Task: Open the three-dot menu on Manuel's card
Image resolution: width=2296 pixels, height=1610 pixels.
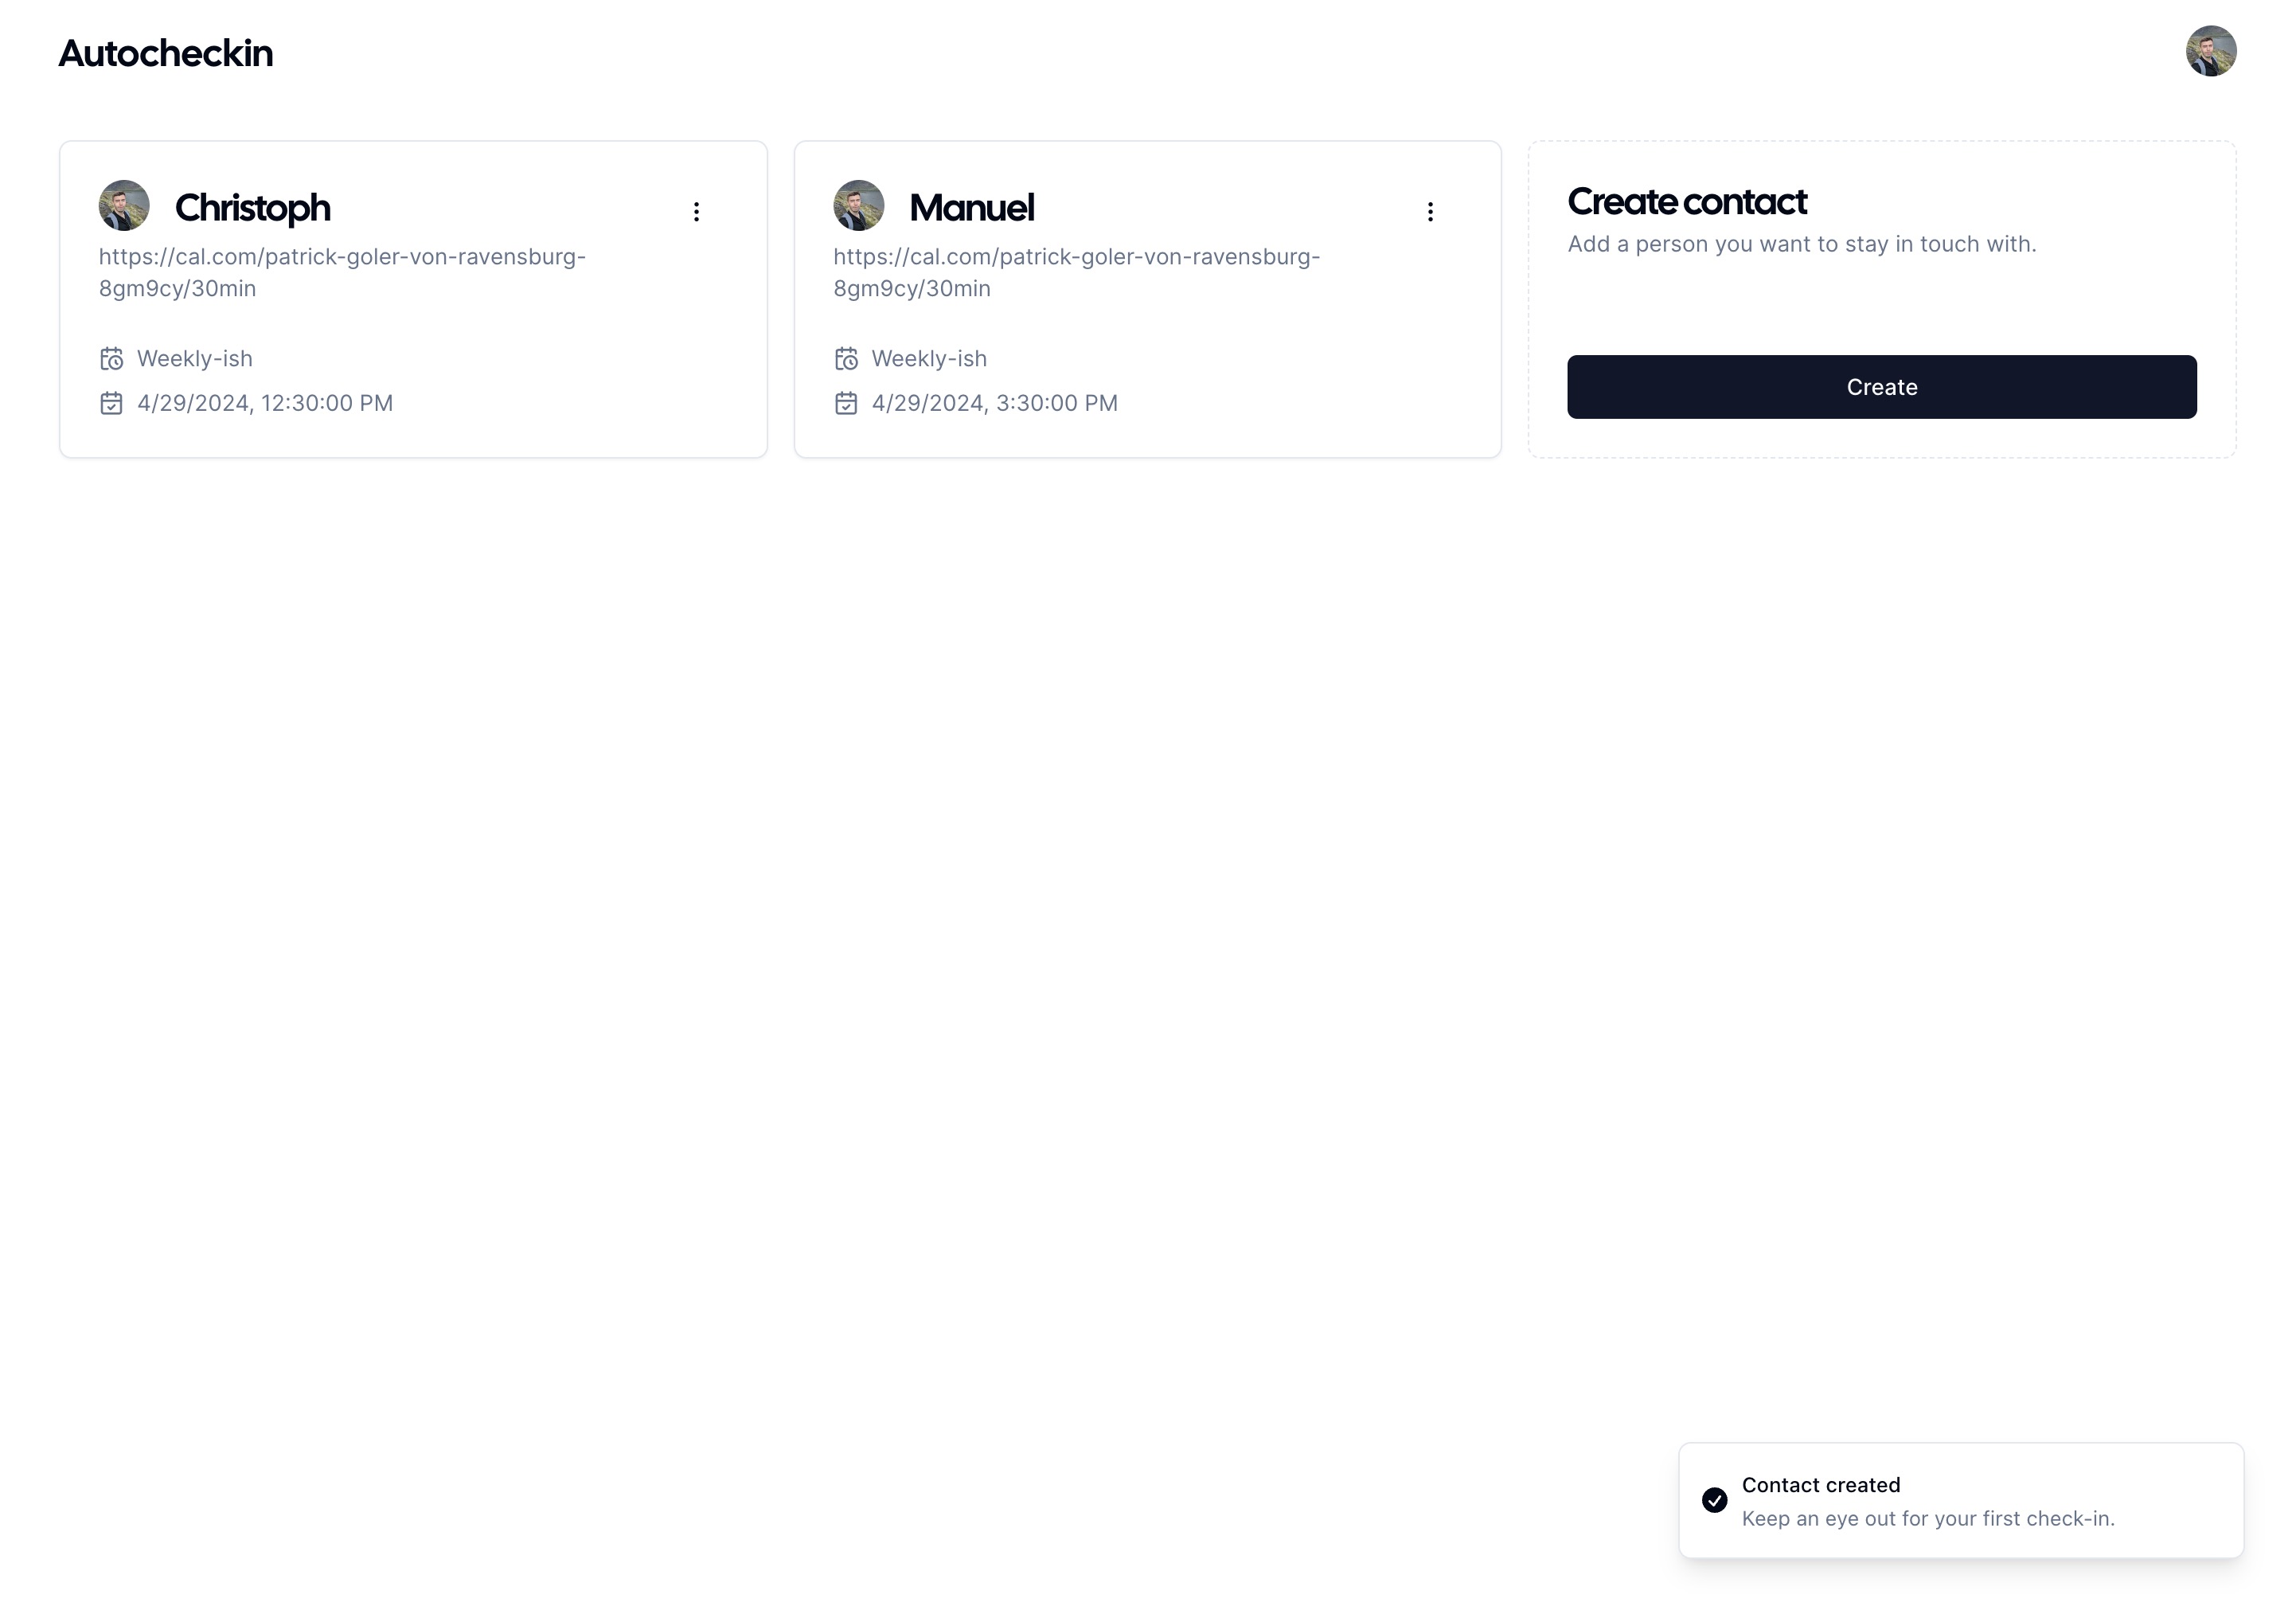Action: [x=1430, y=211]
